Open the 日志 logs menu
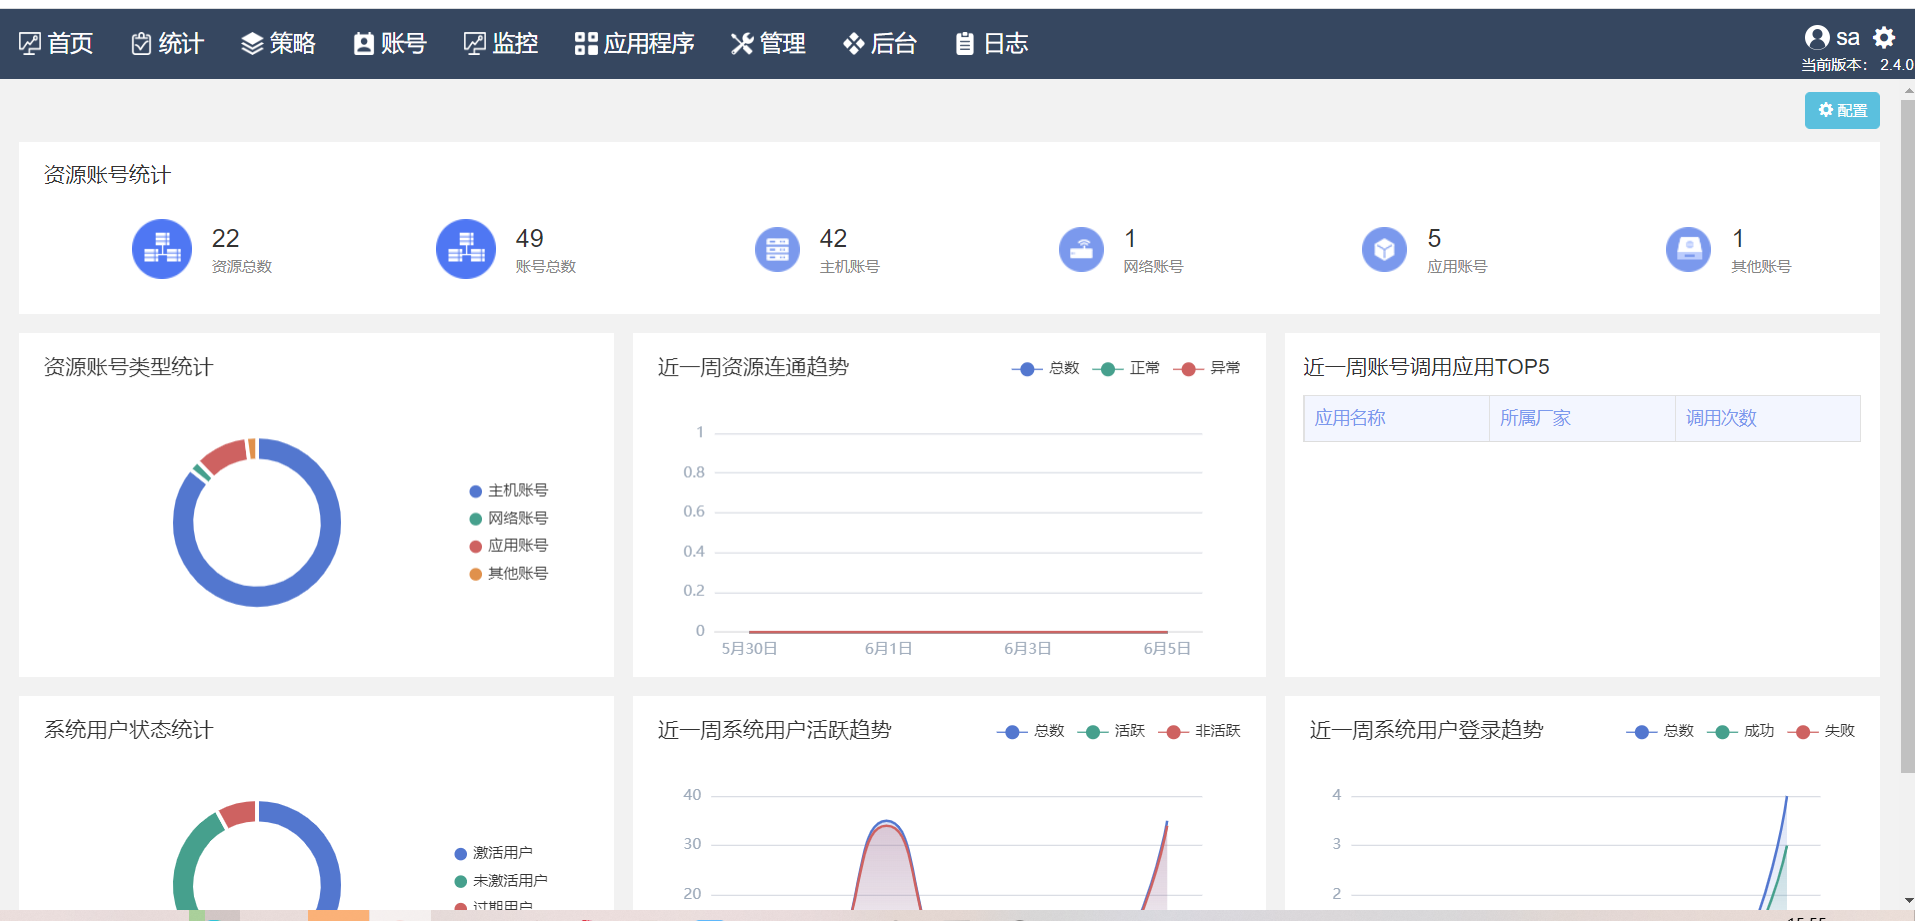Viewport: 1915px width, 921px height. coord(991,43)
